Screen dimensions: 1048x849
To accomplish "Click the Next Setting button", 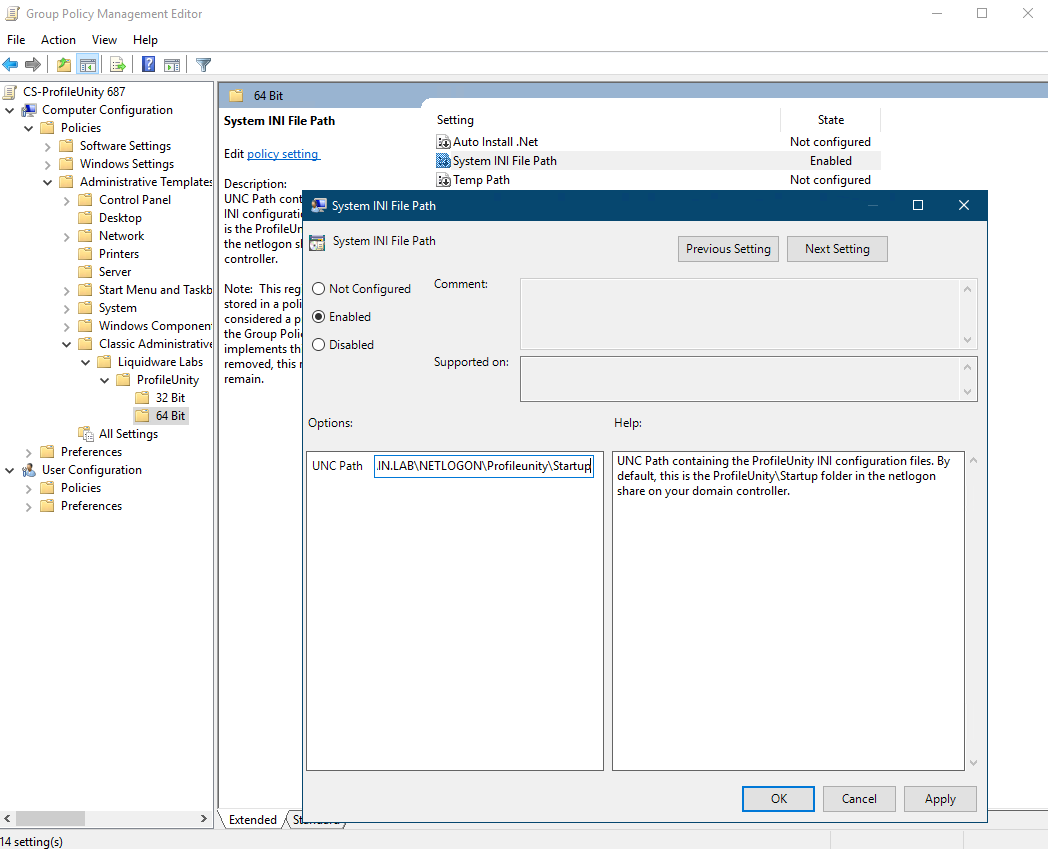I will (x=837, y=249).
